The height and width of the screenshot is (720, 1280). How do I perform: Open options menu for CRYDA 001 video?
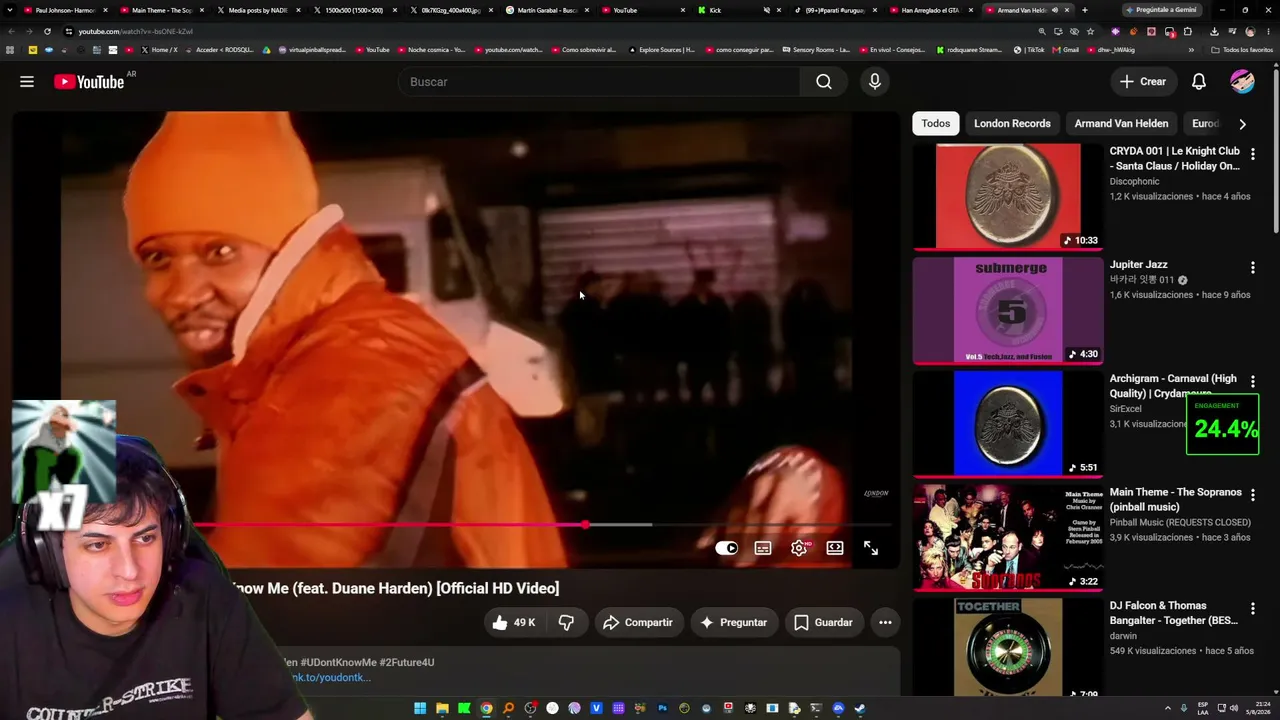[1252, 154]
